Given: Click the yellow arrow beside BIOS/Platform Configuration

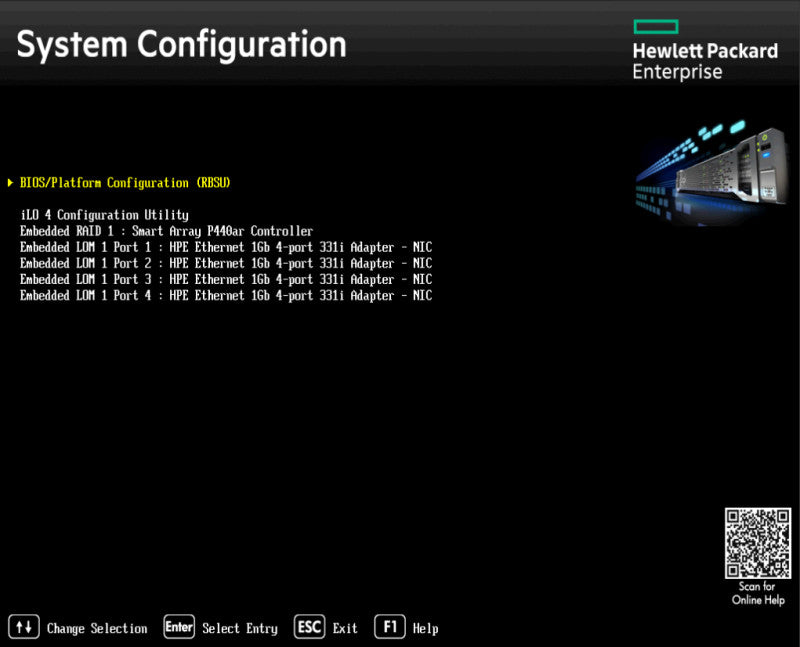Looking at the screenshot, I should click(x=10, y=183).
